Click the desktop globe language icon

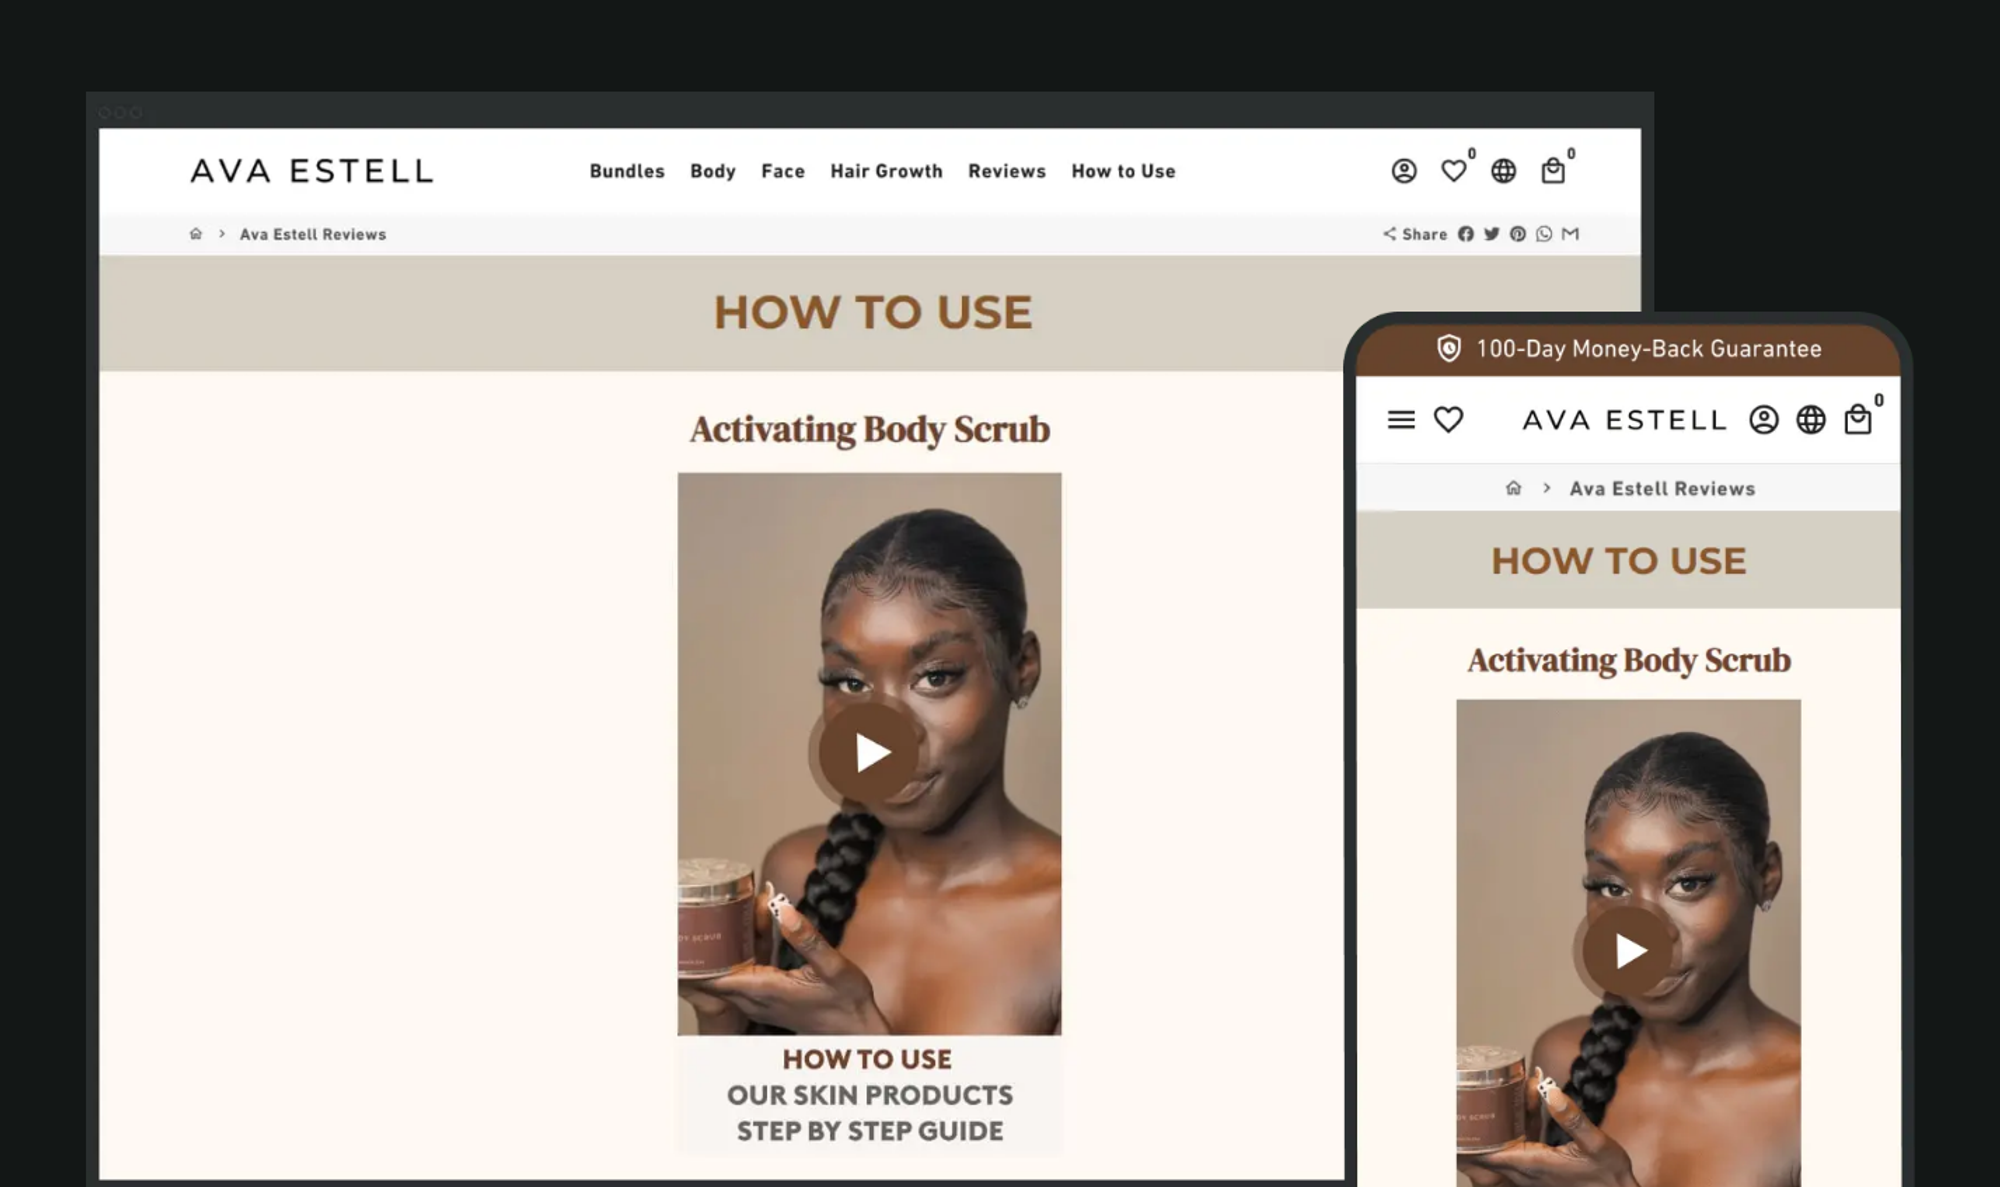click(x=1503, y=171)
